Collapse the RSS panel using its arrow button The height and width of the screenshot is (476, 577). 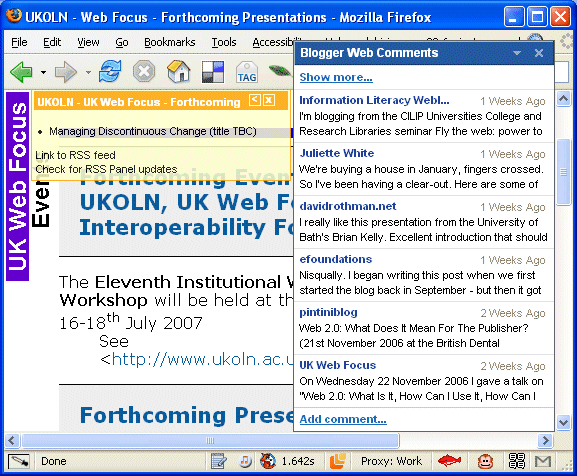(254, 100)
